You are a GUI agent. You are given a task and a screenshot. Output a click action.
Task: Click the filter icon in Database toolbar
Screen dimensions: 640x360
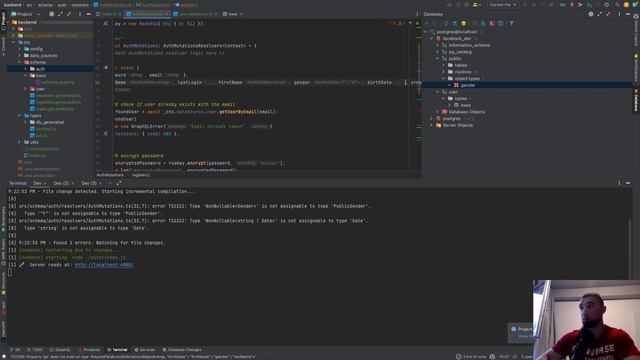pyautogui.click(x=511, y=24)
